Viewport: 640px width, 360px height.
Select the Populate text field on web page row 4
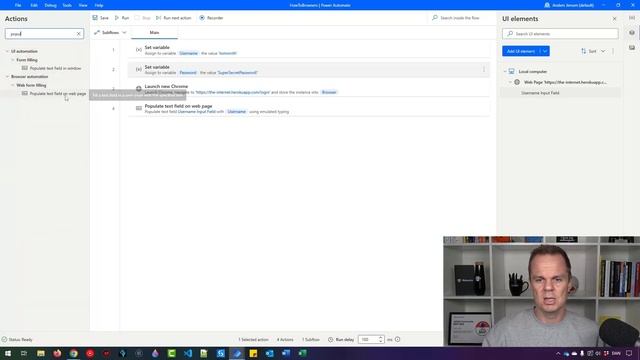(x=309, y=109)
